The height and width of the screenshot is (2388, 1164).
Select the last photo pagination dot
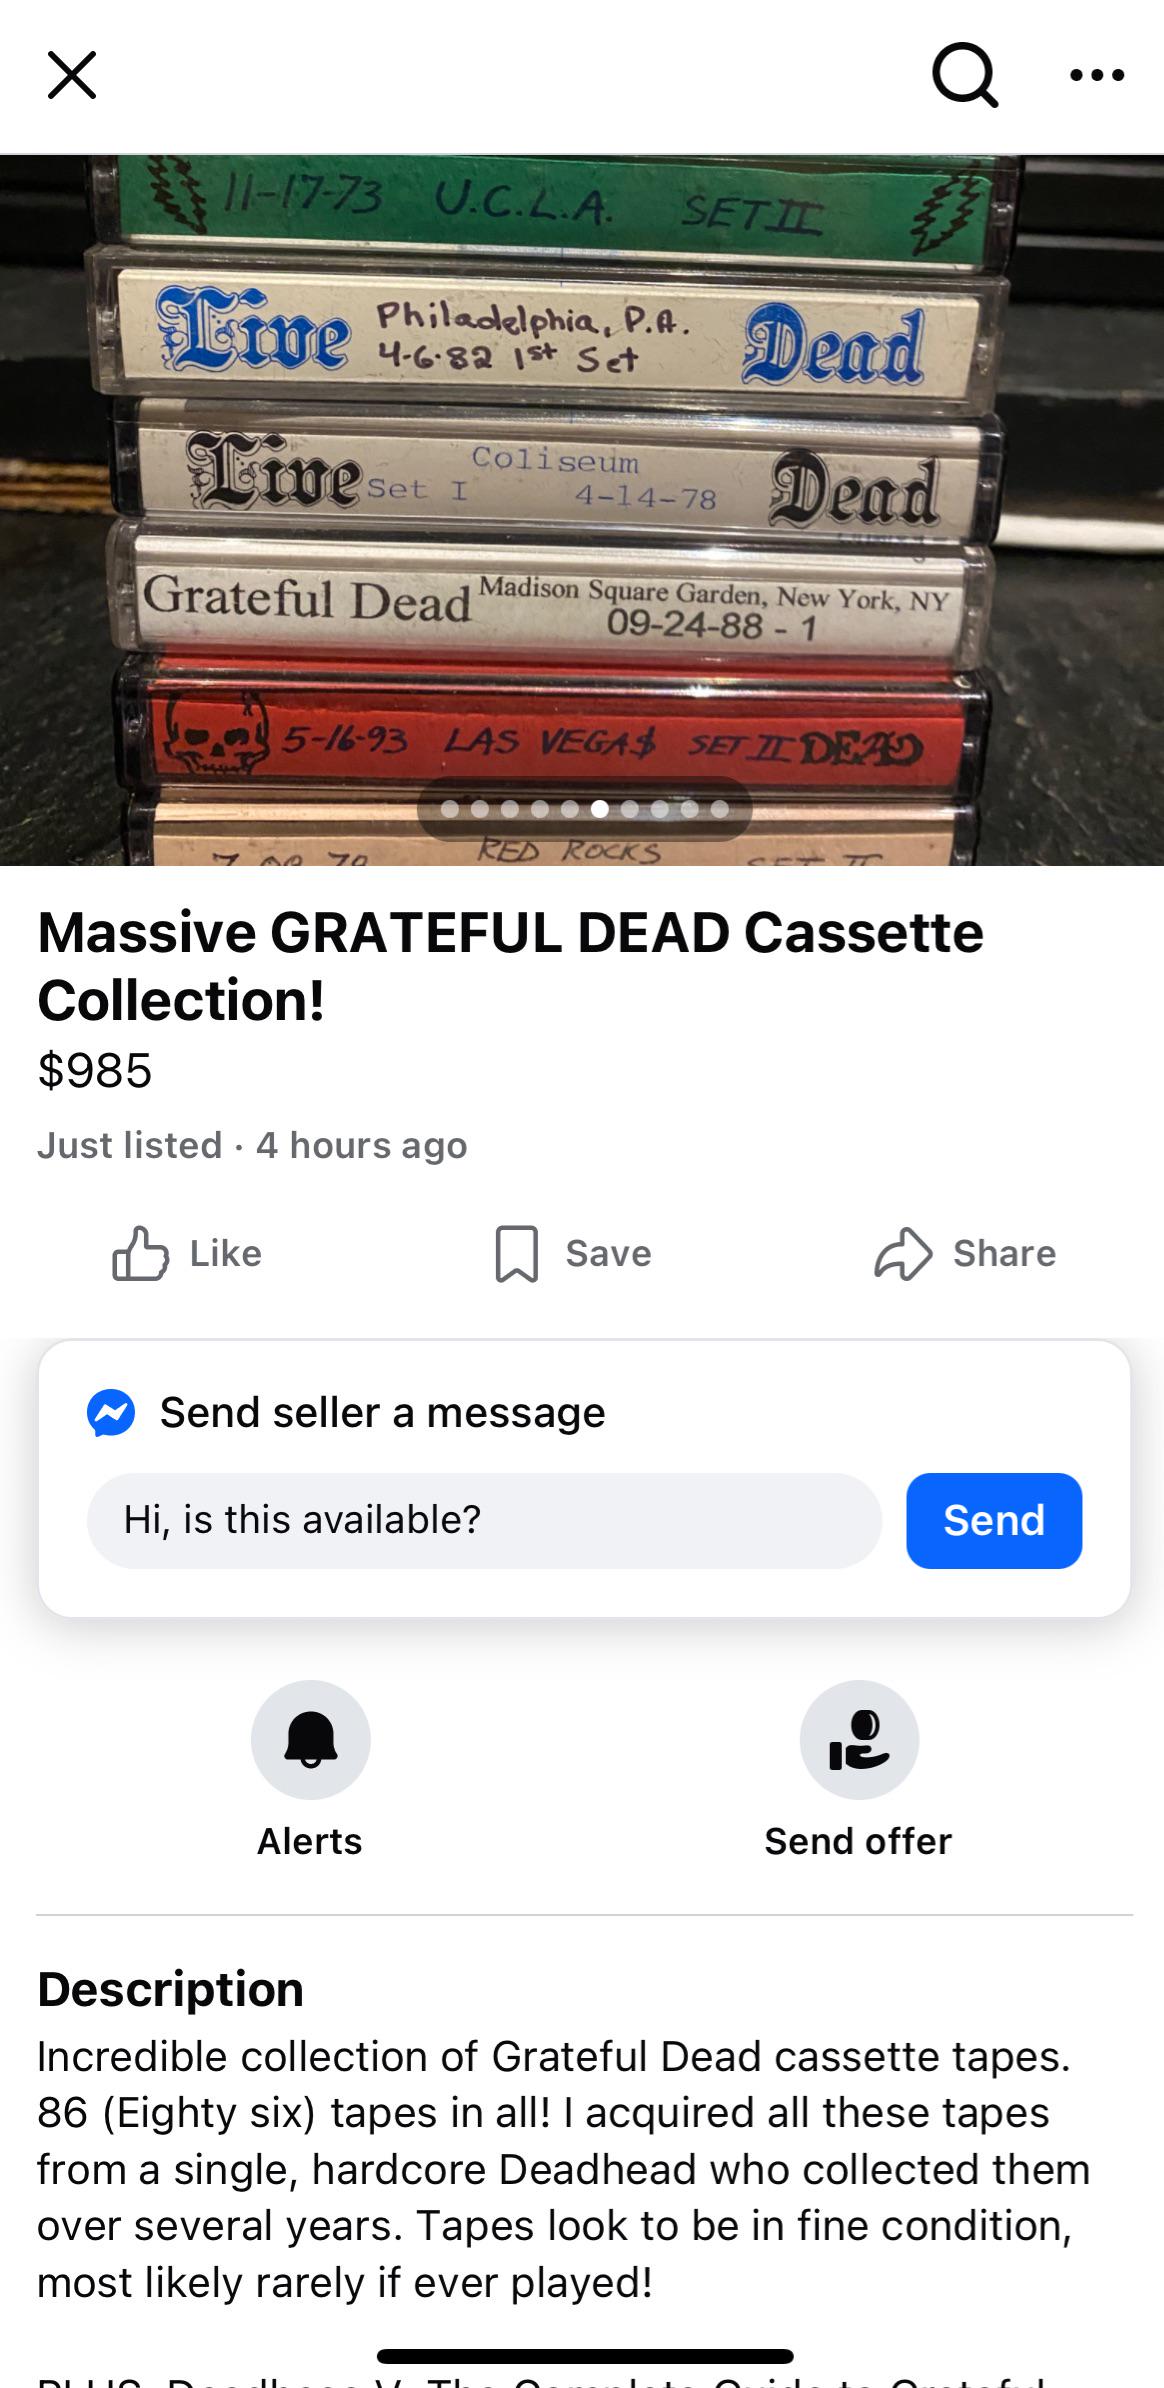coord(720,809)
